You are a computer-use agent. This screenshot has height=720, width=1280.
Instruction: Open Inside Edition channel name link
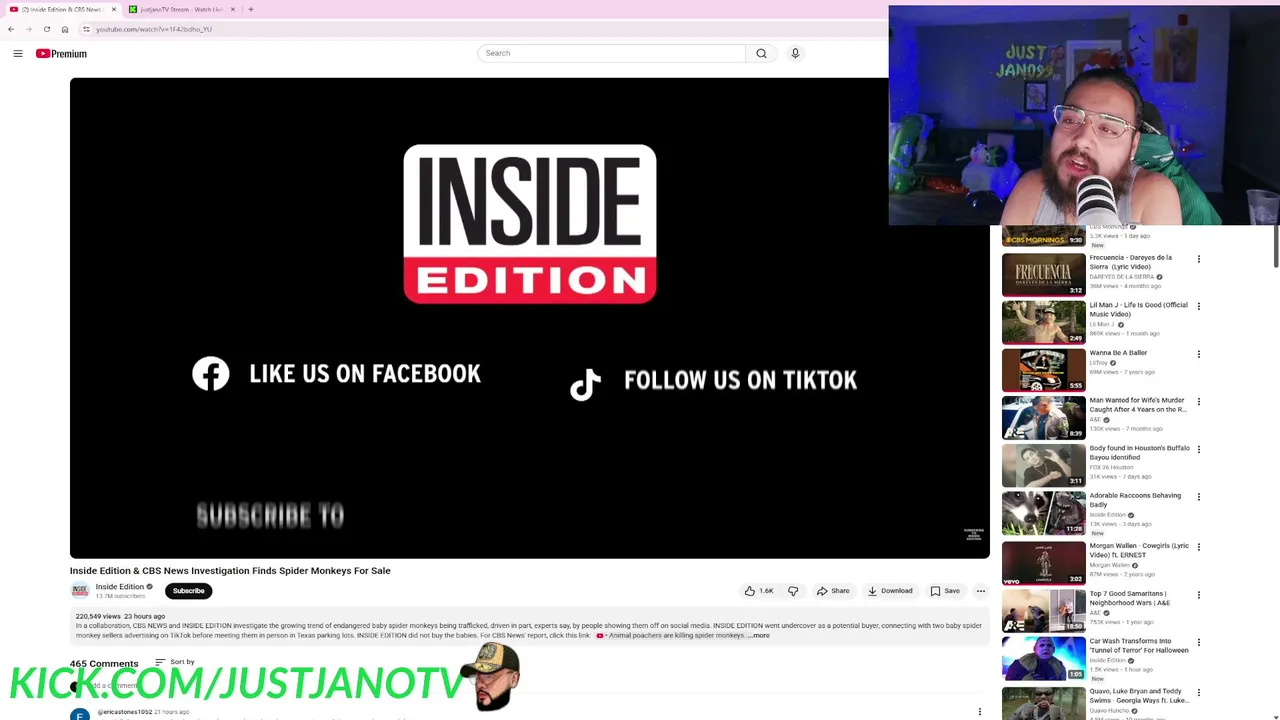coord(120,587)
